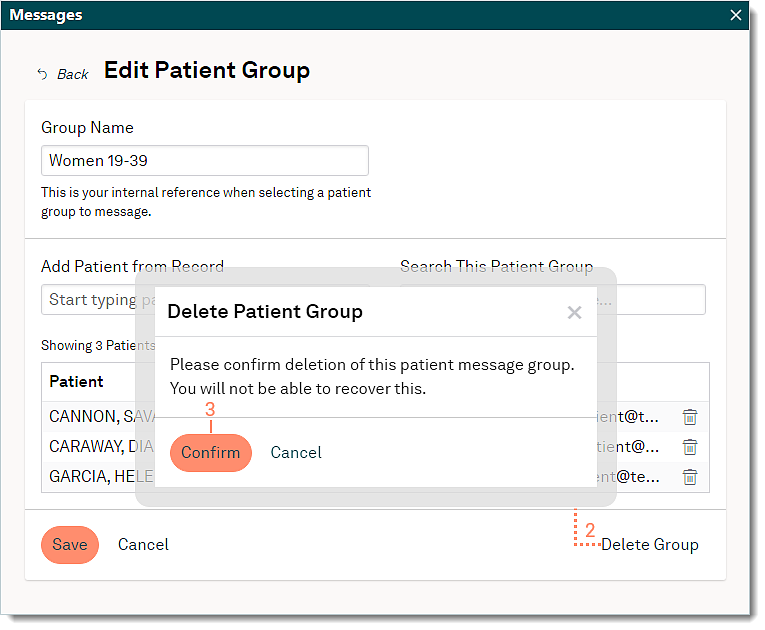Close the Delete Patient Group dialog
The height and width of the screenshot is (630, 765).
click(574, 312)
